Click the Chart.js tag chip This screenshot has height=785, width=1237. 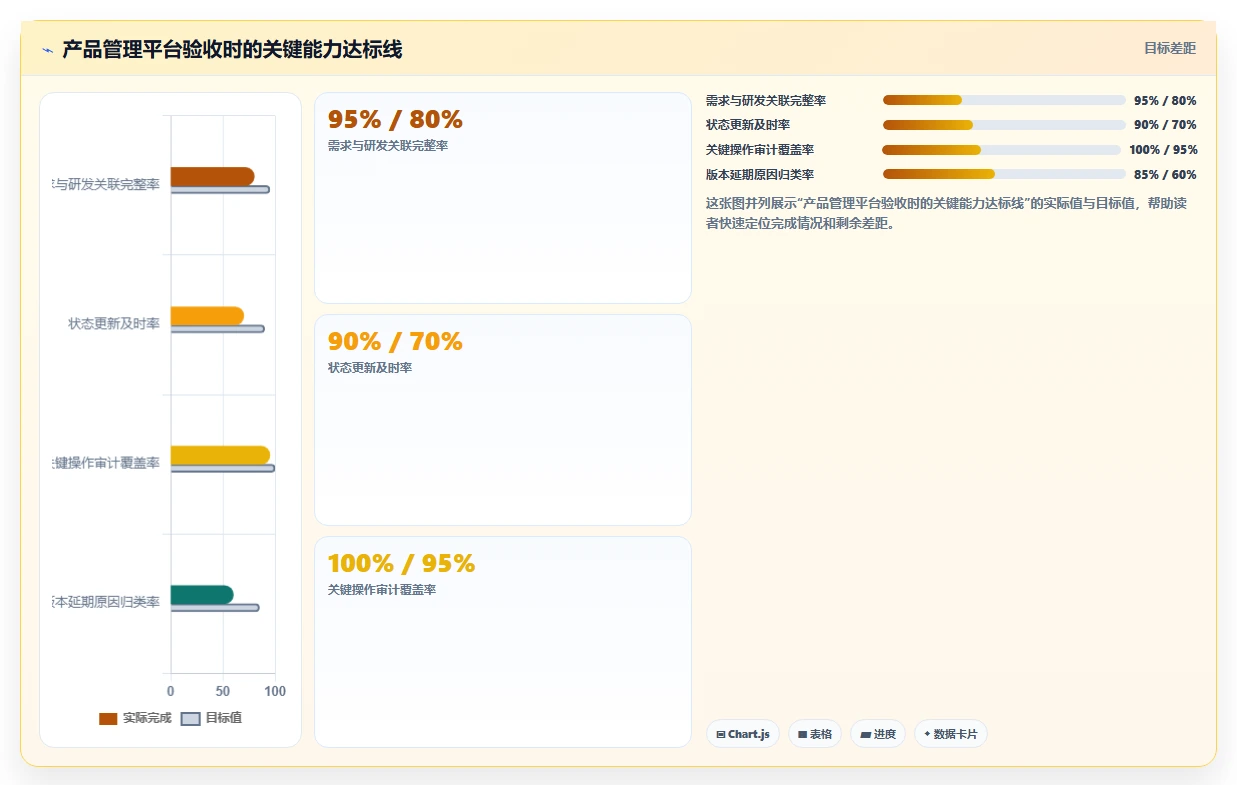coord(743,734)
